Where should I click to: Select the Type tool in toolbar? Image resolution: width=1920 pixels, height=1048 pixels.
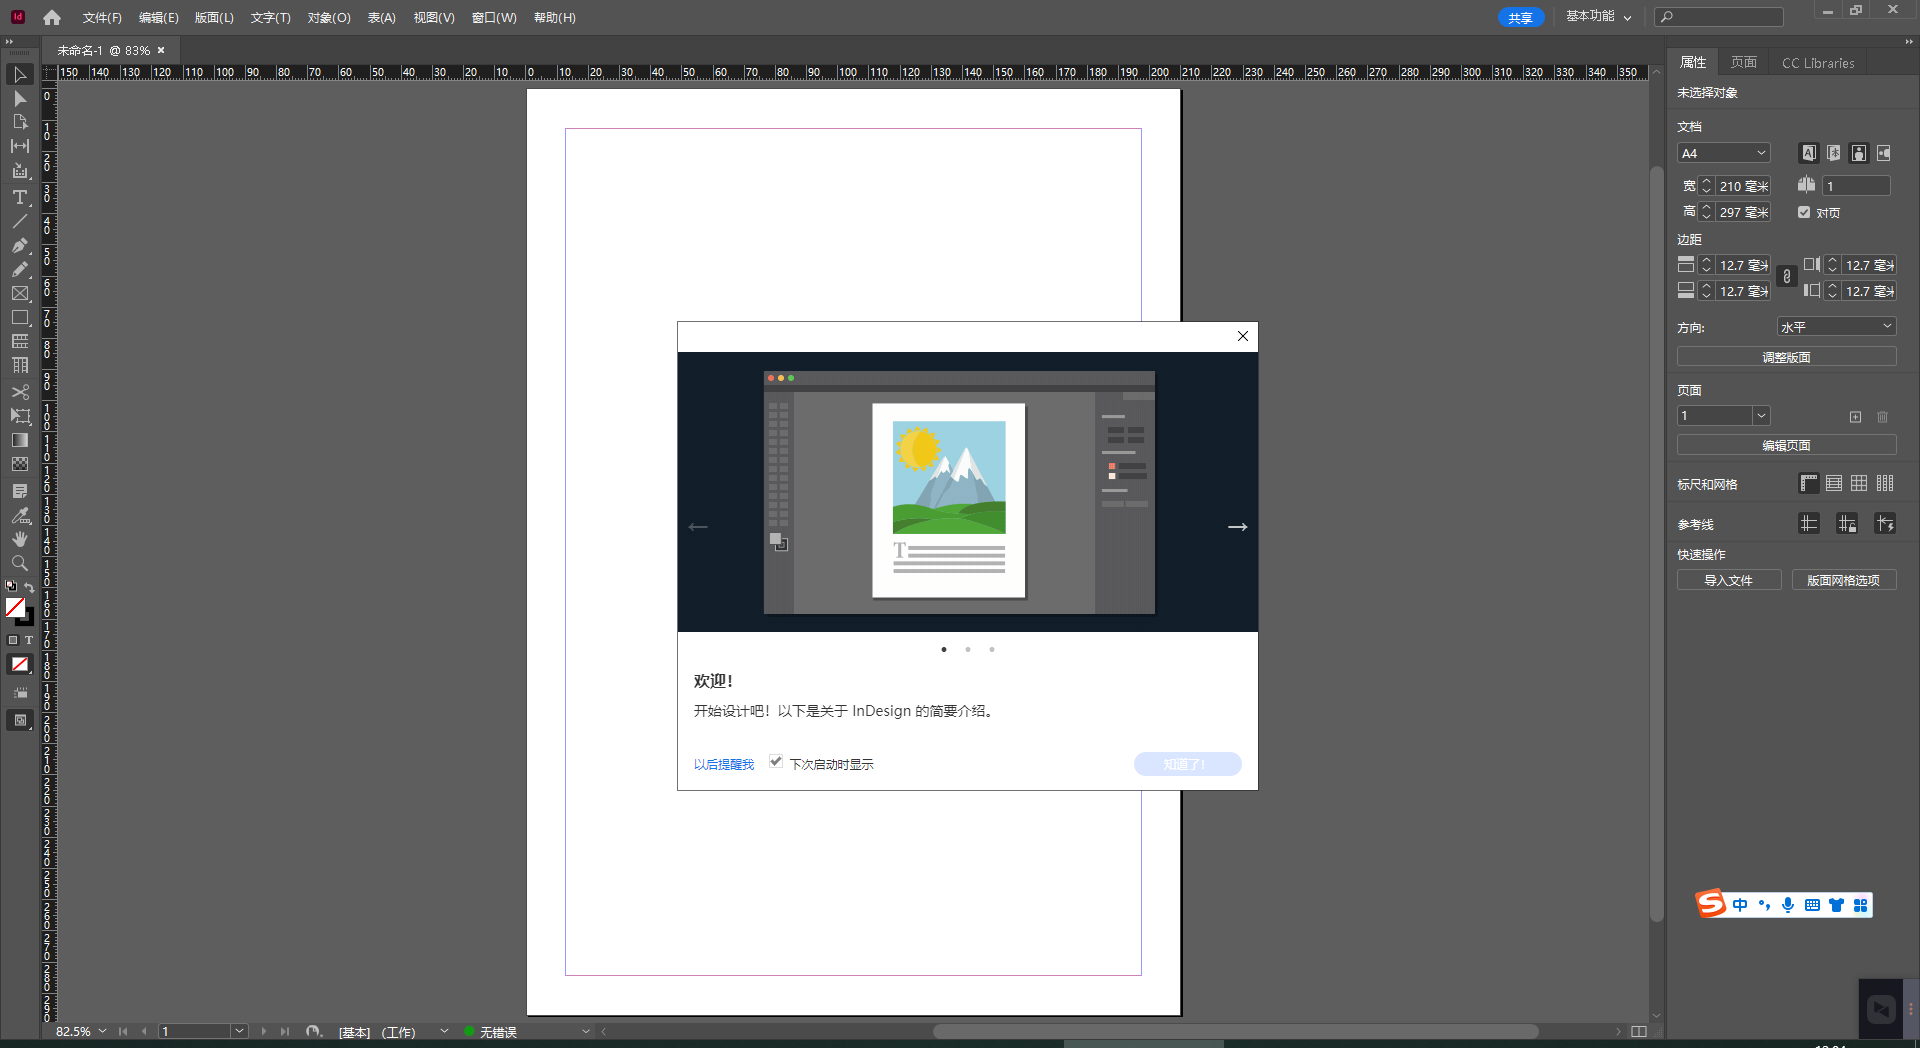[19, 197]
